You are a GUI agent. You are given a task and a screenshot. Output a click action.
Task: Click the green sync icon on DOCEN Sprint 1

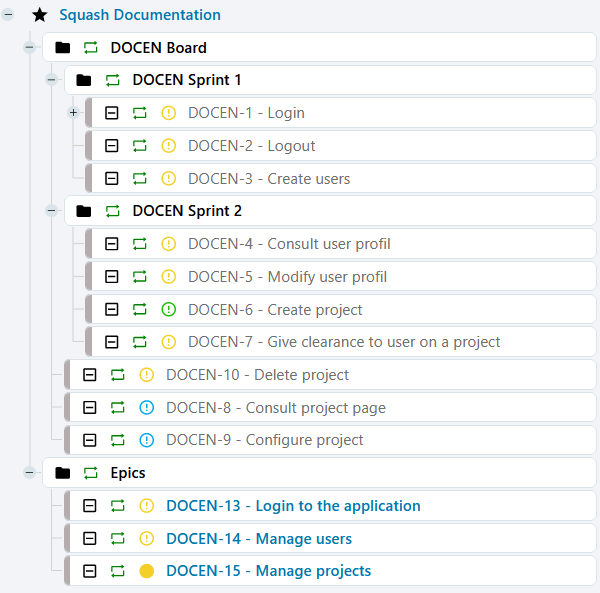tap(112, 80)
